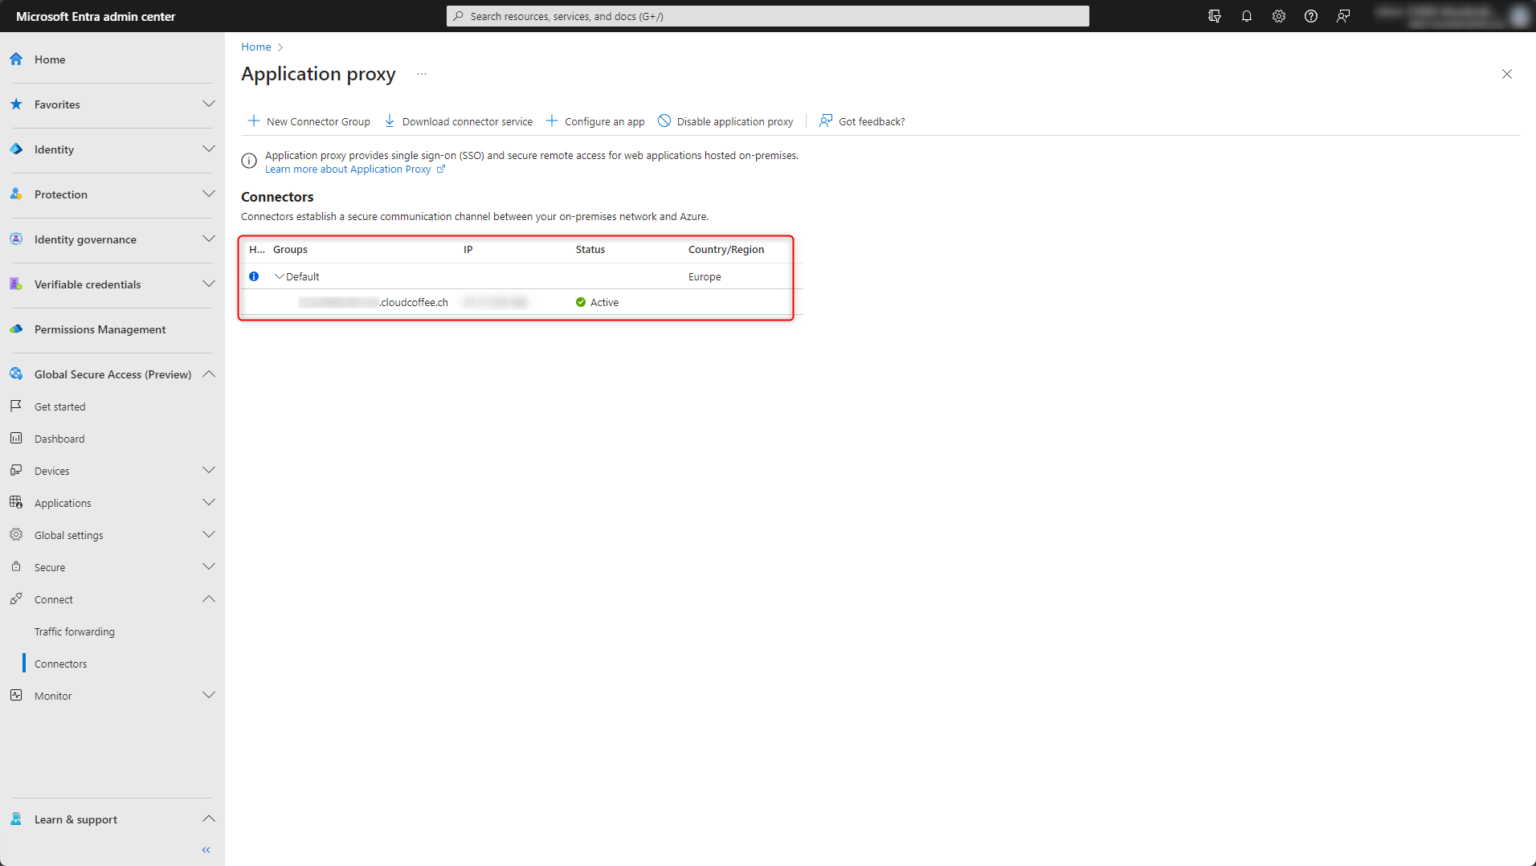
Task: Expand the Devices section
Action: [209, 470]
